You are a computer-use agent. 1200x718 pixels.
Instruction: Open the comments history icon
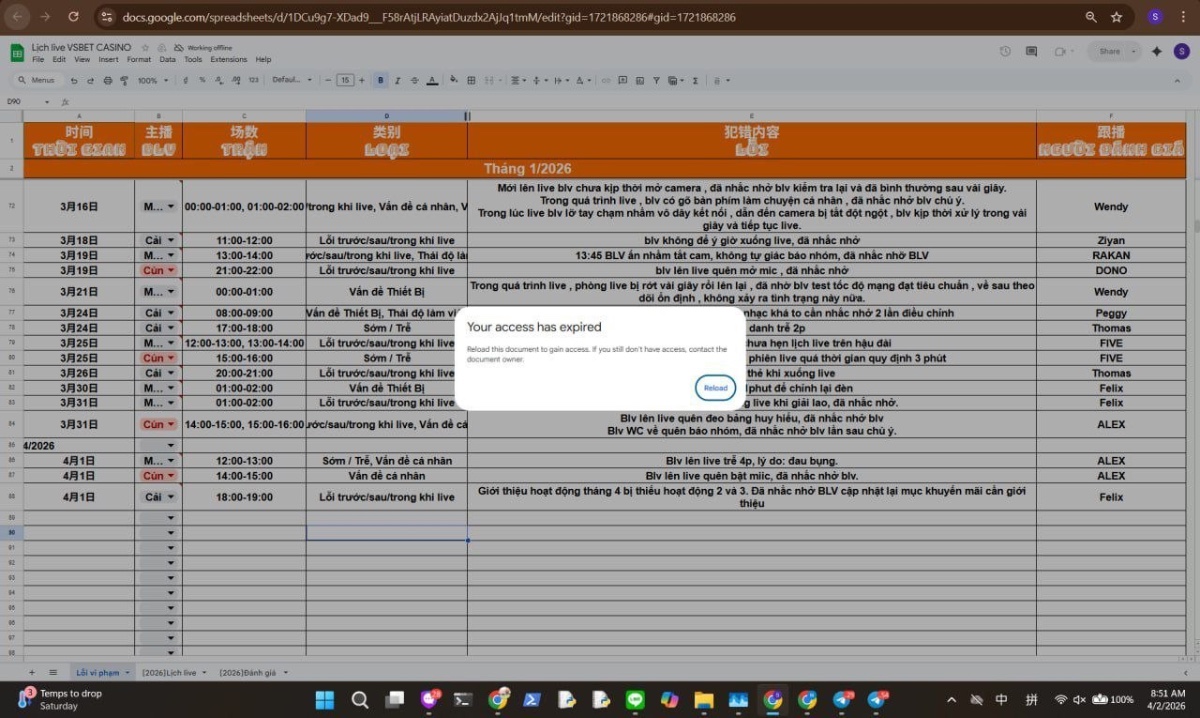click(1031, 51)
